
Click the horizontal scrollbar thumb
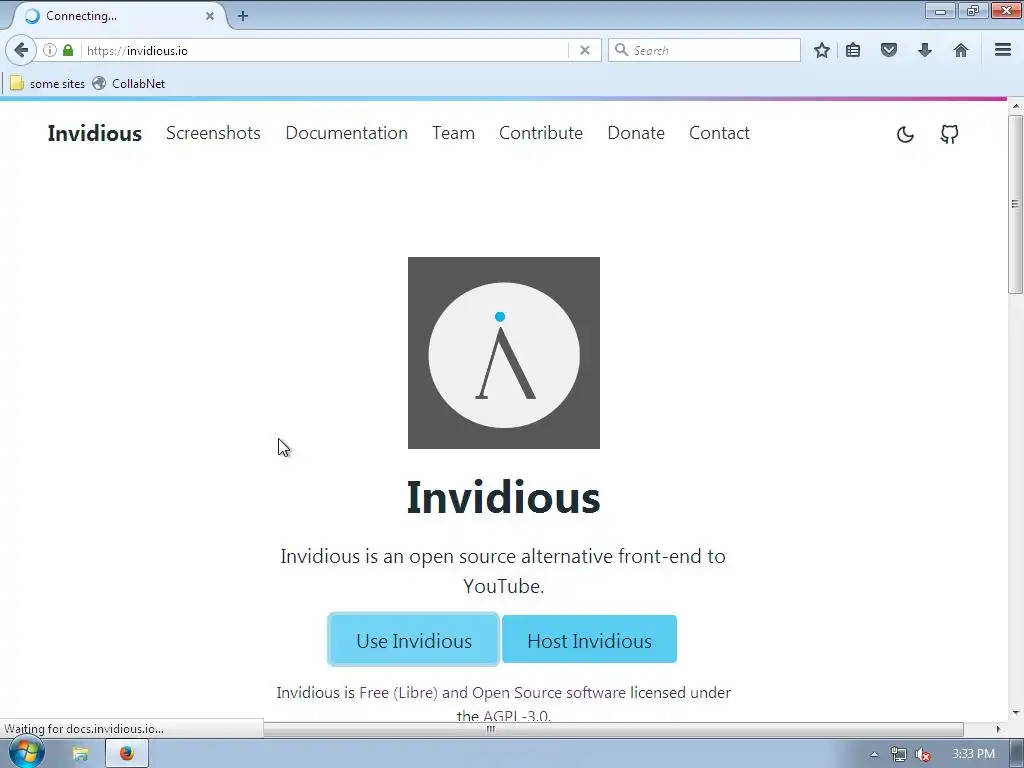[x=613, y=729]
